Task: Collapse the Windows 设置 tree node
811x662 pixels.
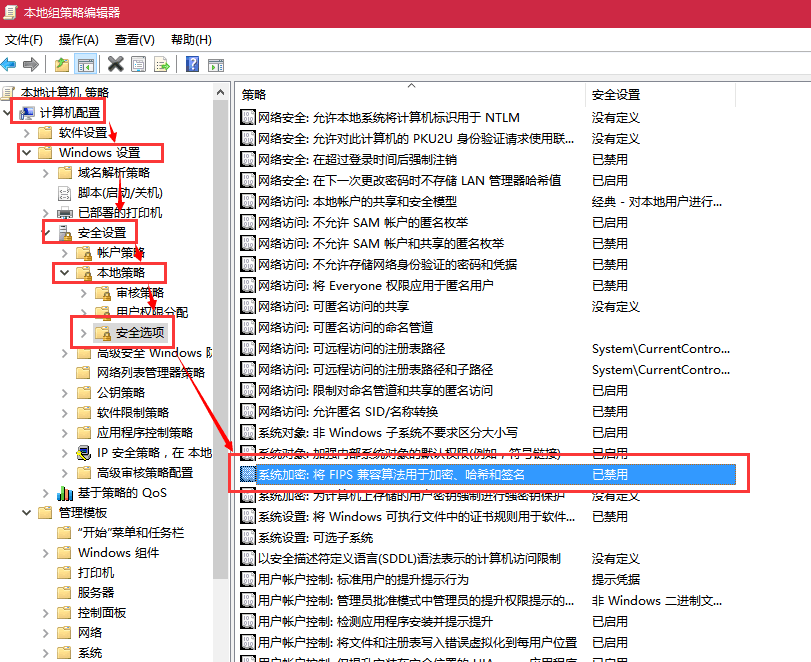Action: tap(27, 153)
